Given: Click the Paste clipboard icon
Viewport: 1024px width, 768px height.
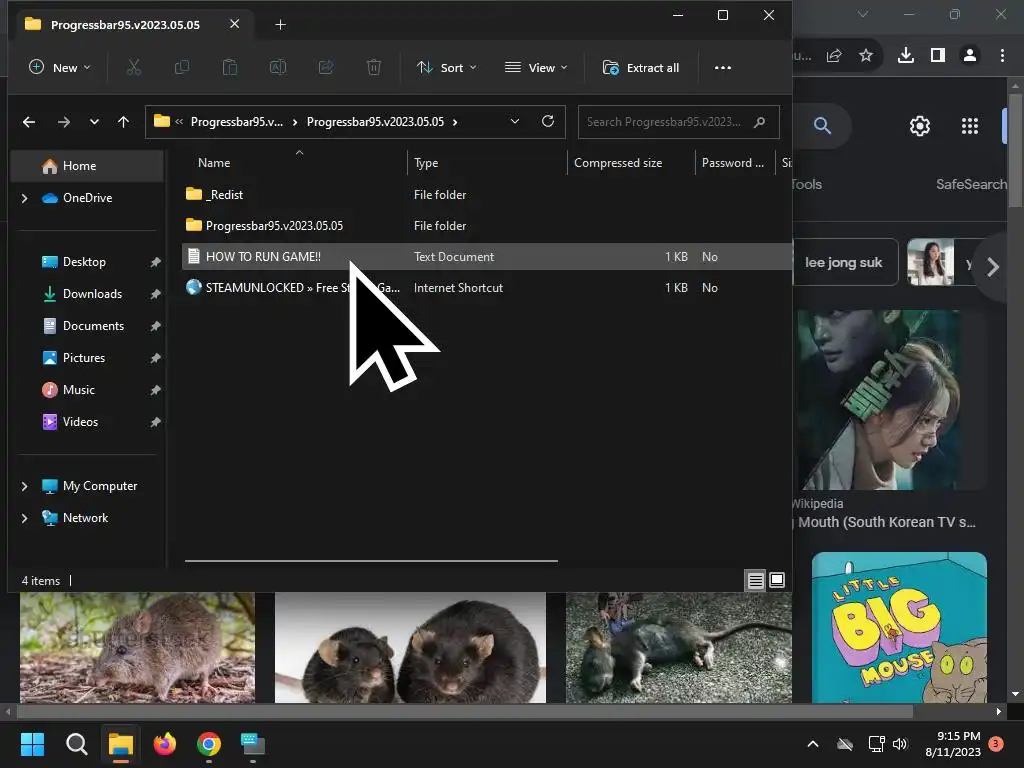Looking at the screenshot, I should click(230, 67).
